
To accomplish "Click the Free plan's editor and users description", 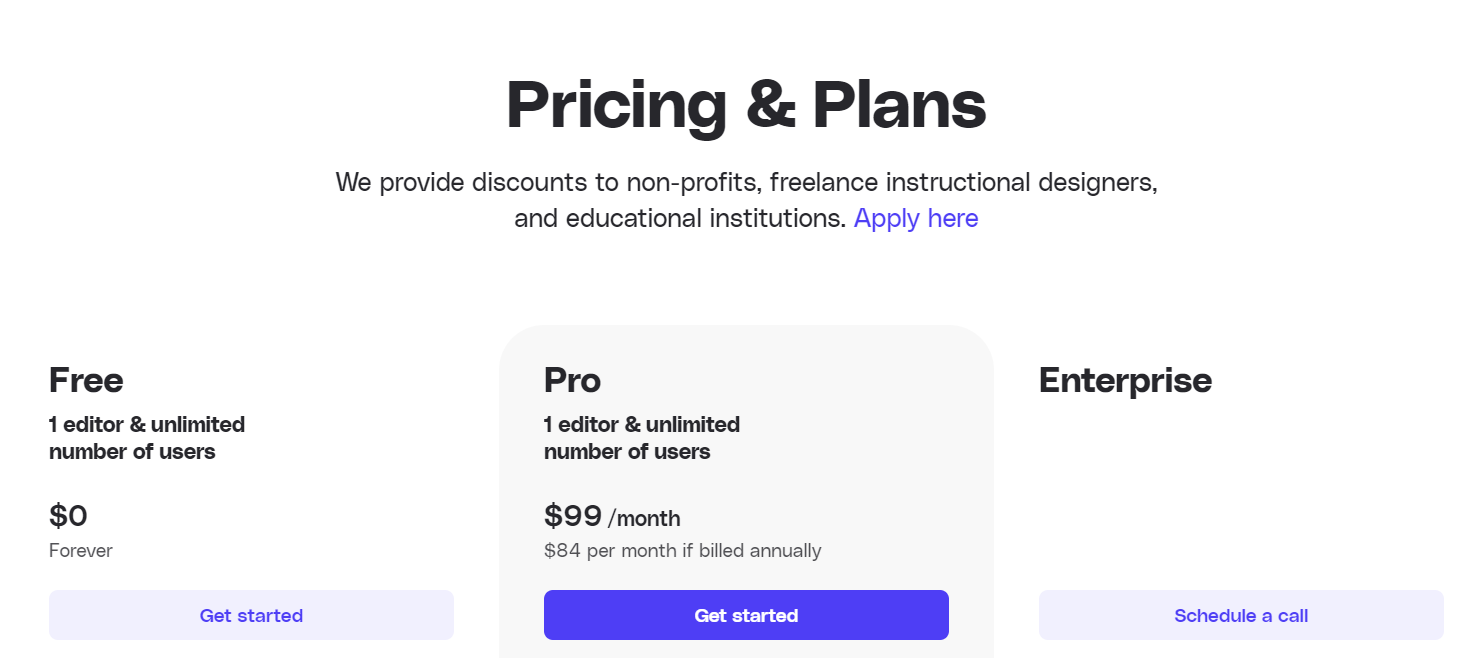I will (x=147, y=438).
